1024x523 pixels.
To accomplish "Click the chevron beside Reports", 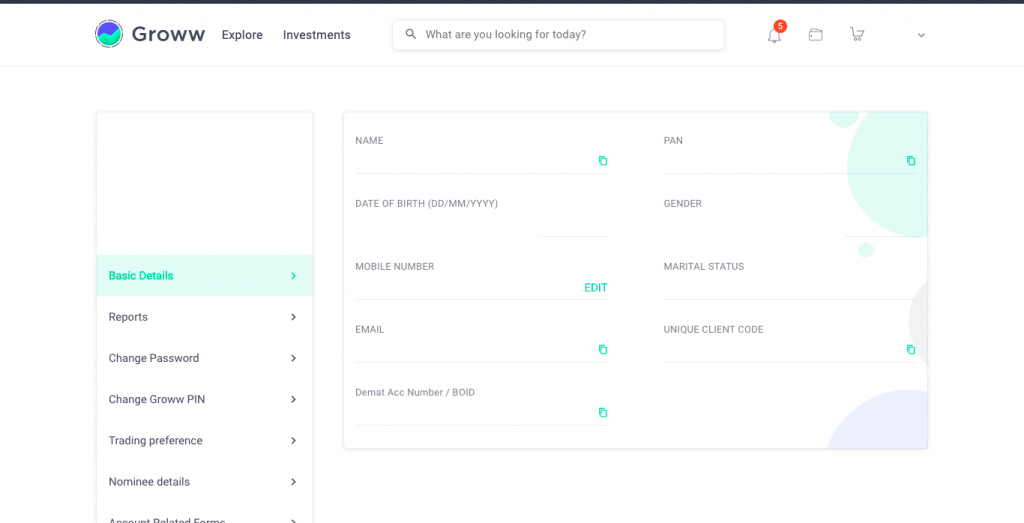I will [293, 317].
